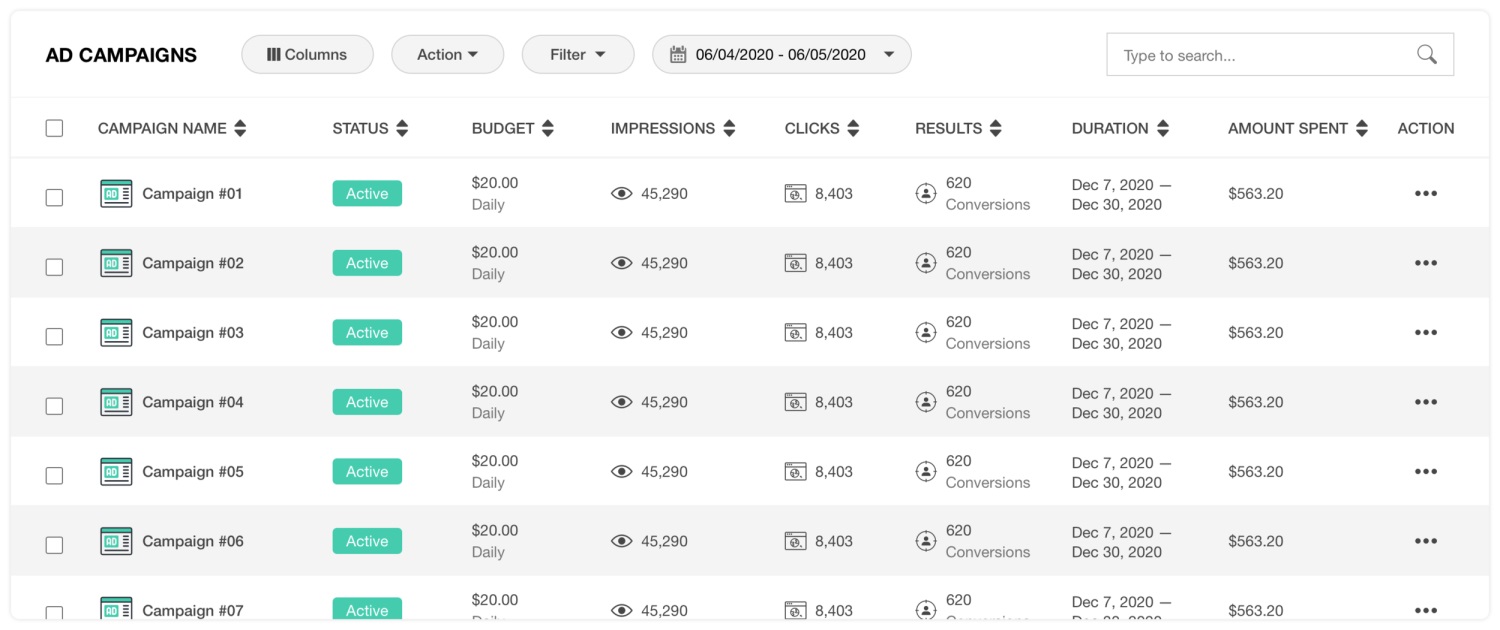The image size is (1500, 630).
Task: Tick the select-all checkbox in table header
Action: pos(54,128)
